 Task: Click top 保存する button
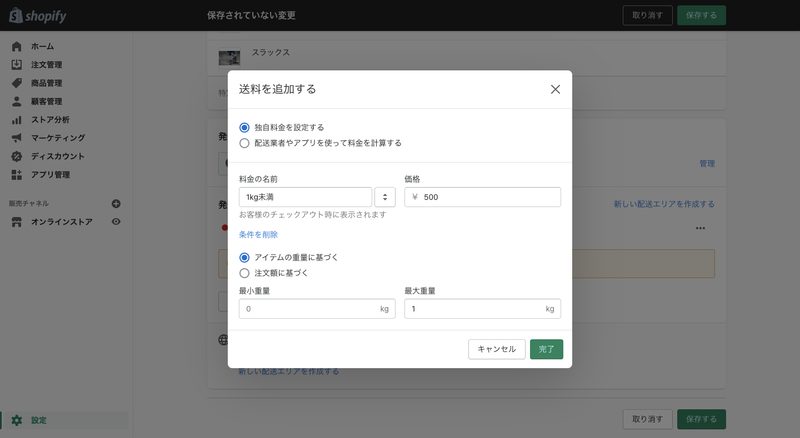tap(701, 15)
